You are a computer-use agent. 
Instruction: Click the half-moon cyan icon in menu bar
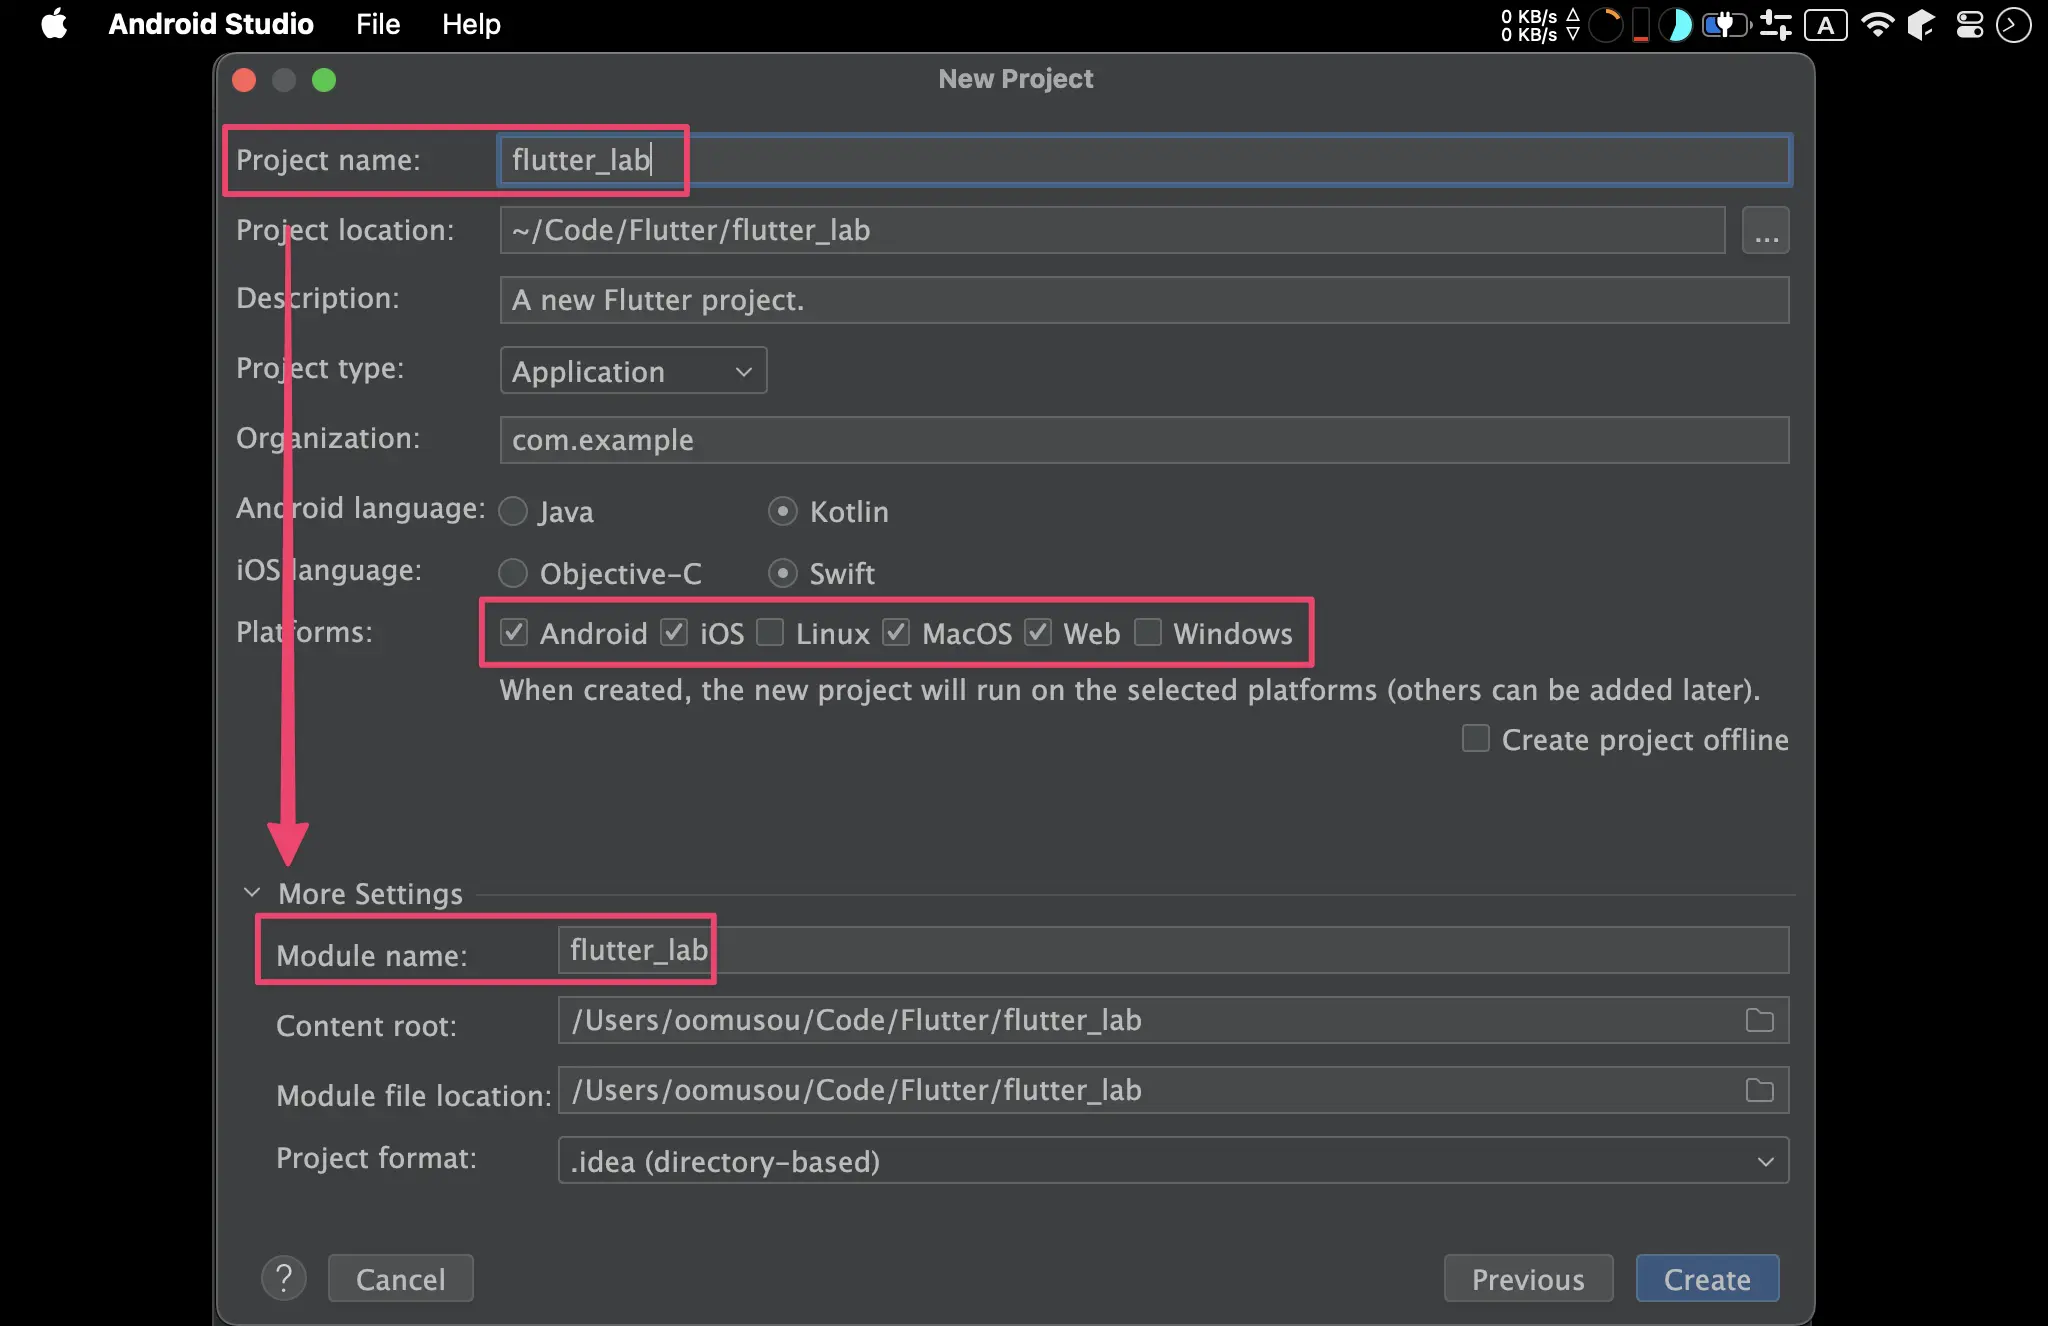click(1676, 25)
